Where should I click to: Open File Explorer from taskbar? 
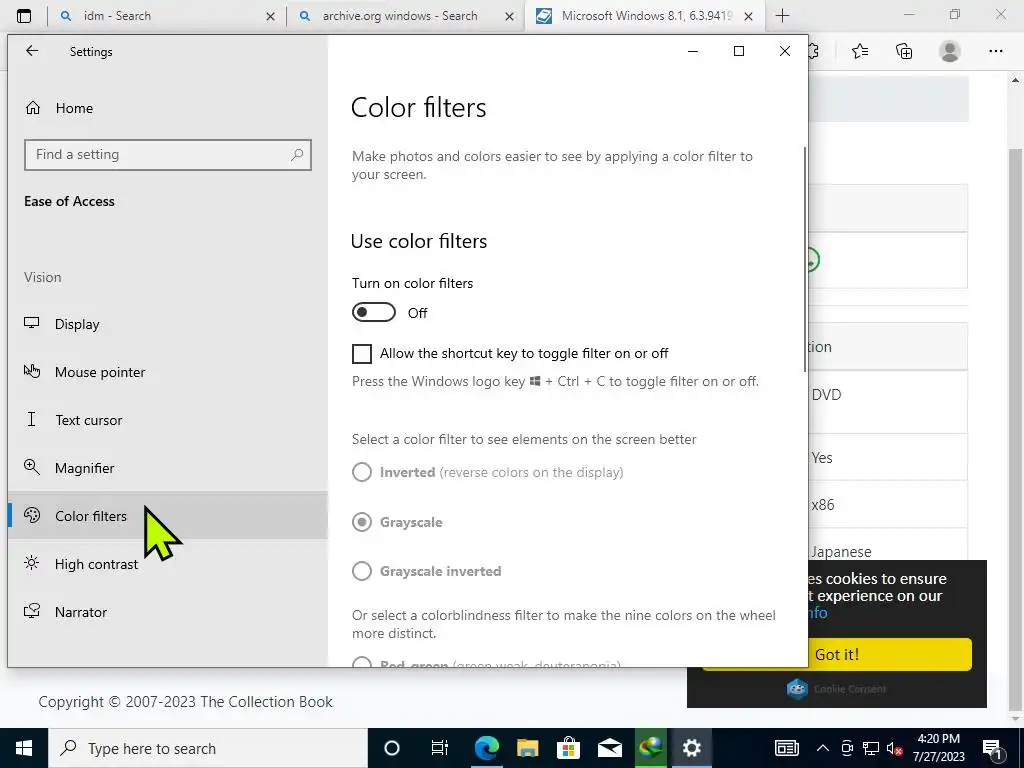528,748
